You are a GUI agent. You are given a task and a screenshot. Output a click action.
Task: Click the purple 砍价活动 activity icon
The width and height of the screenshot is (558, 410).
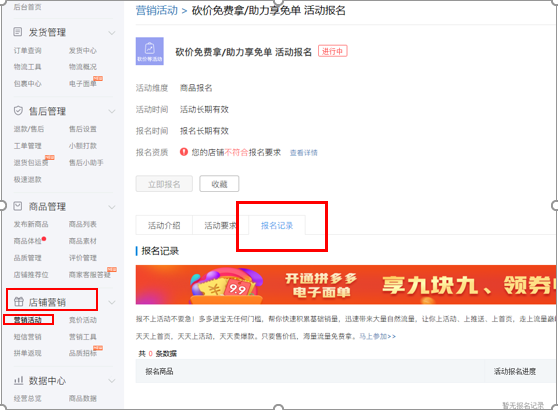click(x=149, y=51)
